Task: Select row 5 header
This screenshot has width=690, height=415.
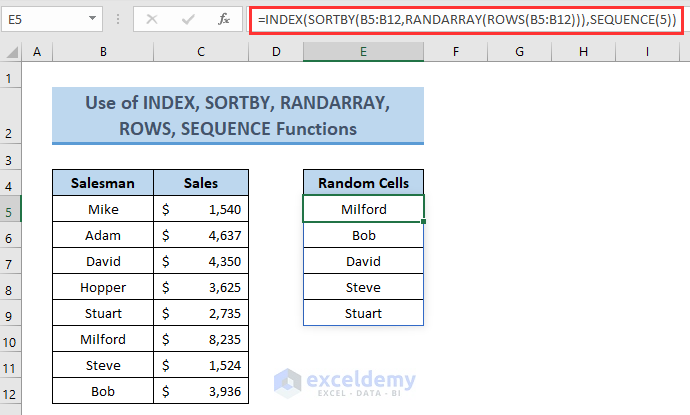Action: click(11, 209)
